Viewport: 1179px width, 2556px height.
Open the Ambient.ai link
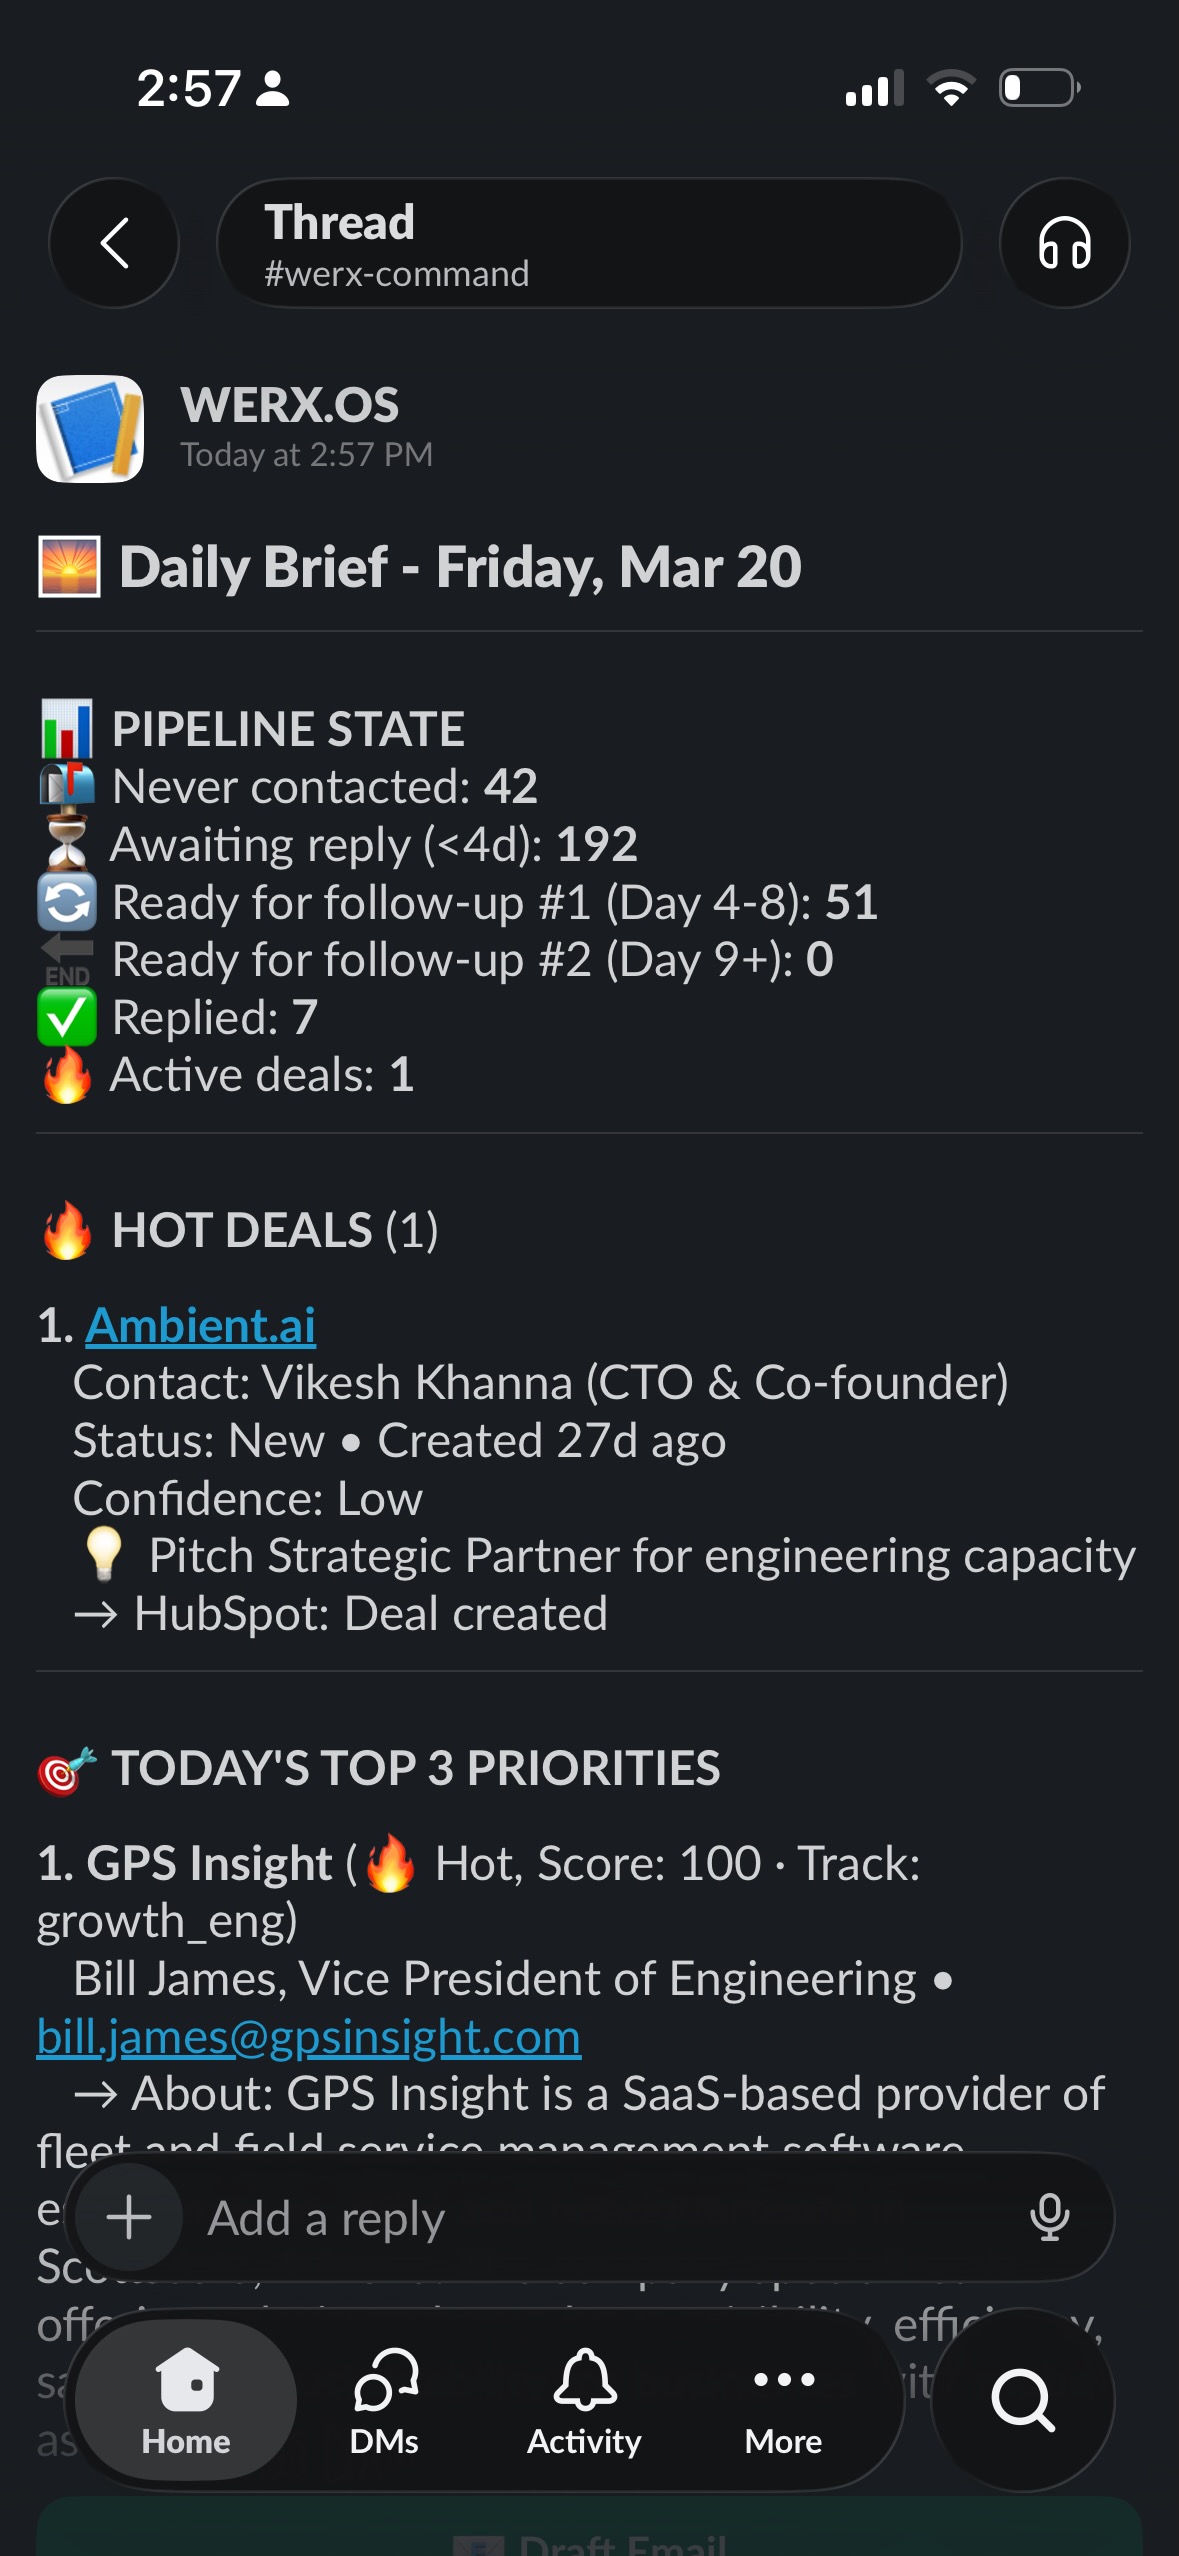[x=200, y=1326]
